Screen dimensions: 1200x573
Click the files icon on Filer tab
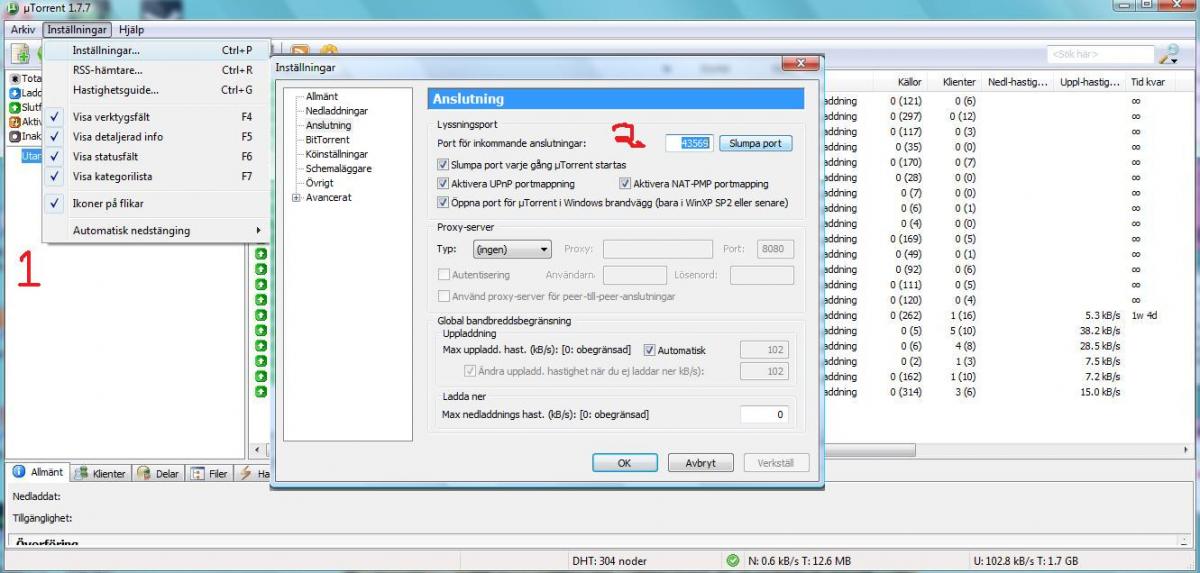(x=197, y=473)
